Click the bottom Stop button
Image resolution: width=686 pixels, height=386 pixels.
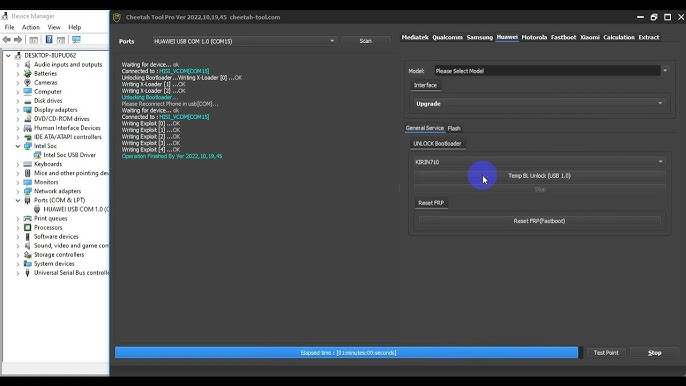(x=654, y=353)
